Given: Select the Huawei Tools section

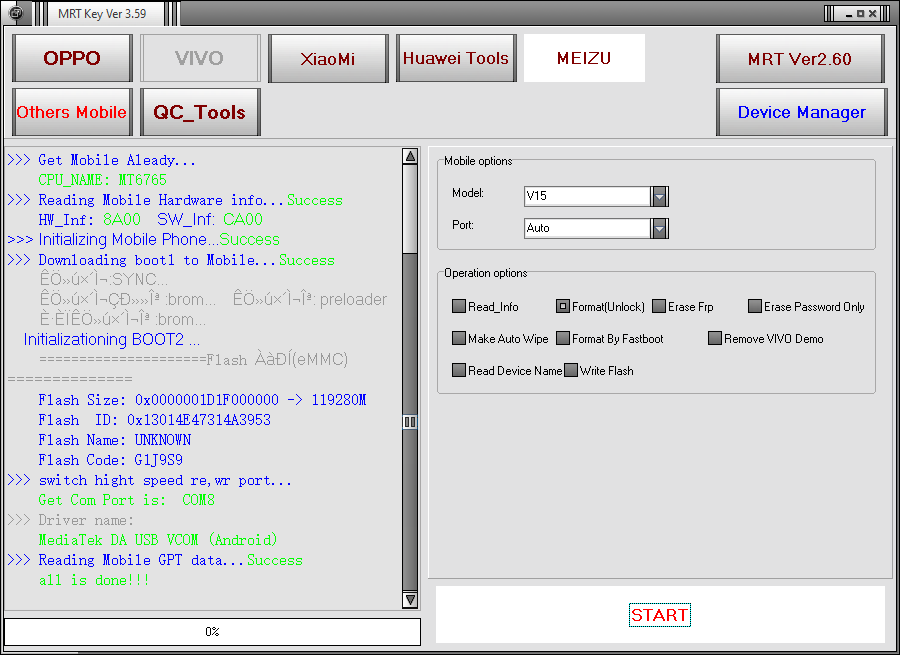Looking at the screenshot, I should click(x=456, y=58).
